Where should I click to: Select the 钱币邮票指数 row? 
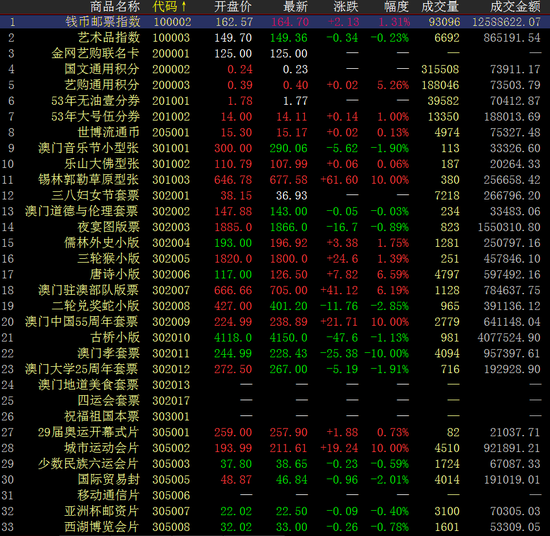click(x=275, y=22)
